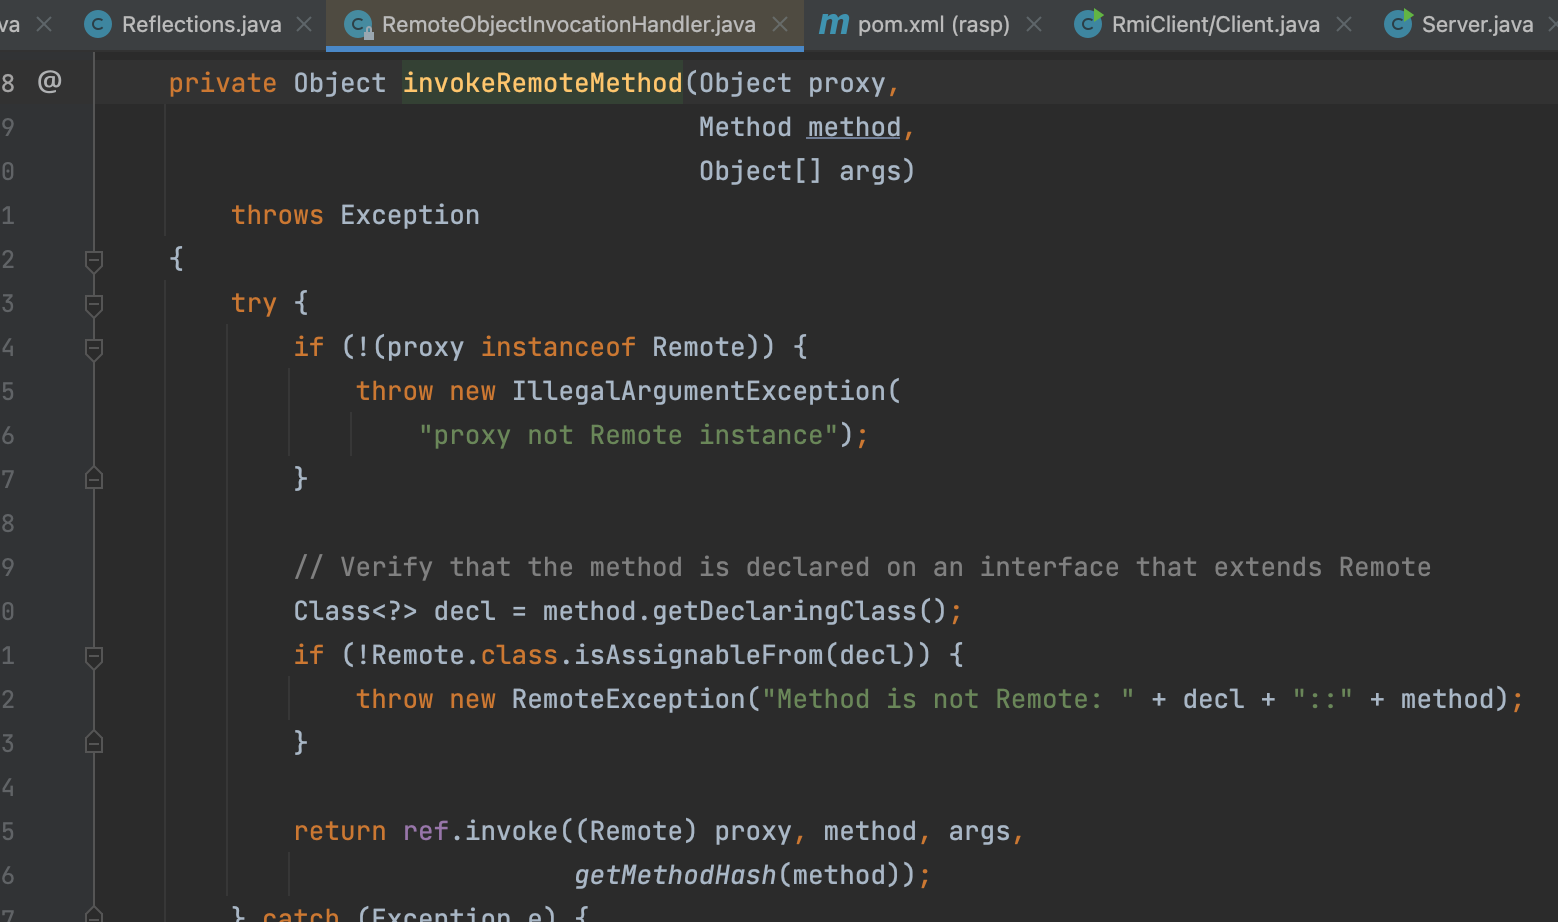Click the 'return' keyword
The width and height of the screenshot is (1558, 922).
coord(340,831)
